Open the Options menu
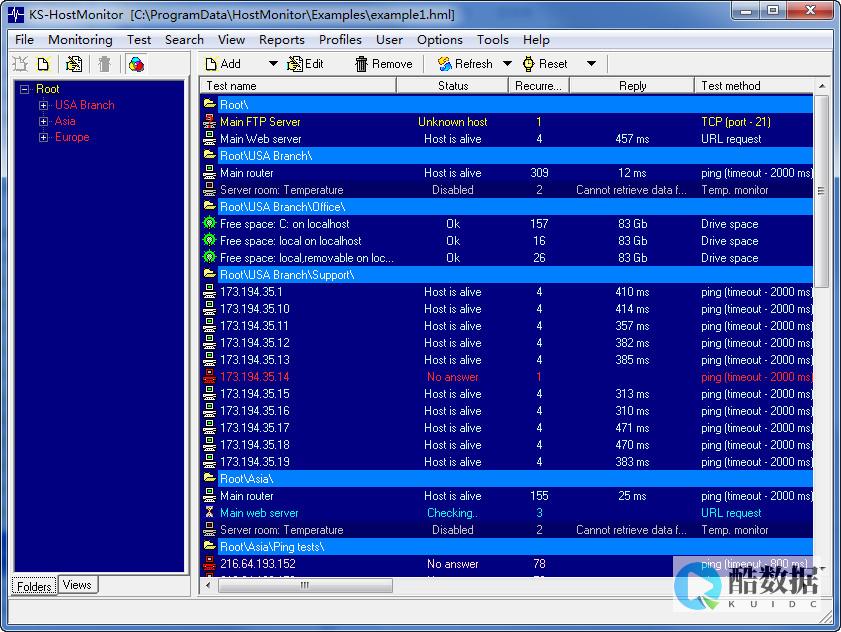Screen dimensions: 841x632 (440, 40)
